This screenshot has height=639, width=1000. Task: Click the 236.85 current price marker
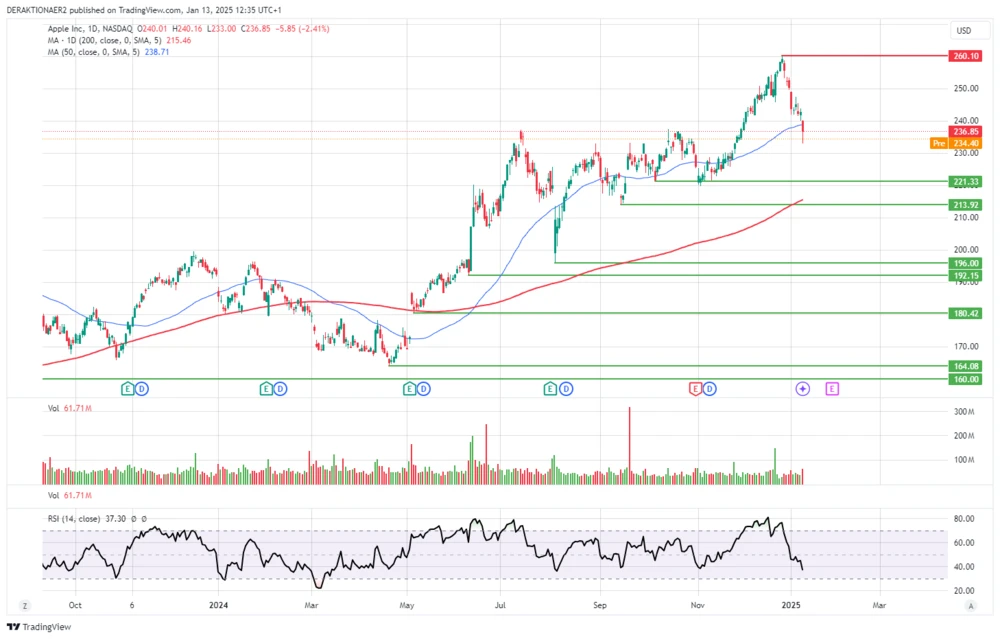click(x=965, y=131)
